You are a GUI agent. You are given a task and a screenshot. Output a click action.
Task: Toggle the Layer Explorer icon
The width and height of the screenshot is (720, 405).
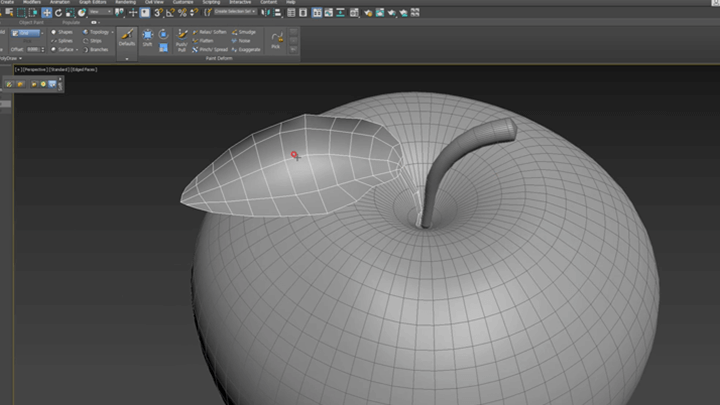tap(303, 13)
